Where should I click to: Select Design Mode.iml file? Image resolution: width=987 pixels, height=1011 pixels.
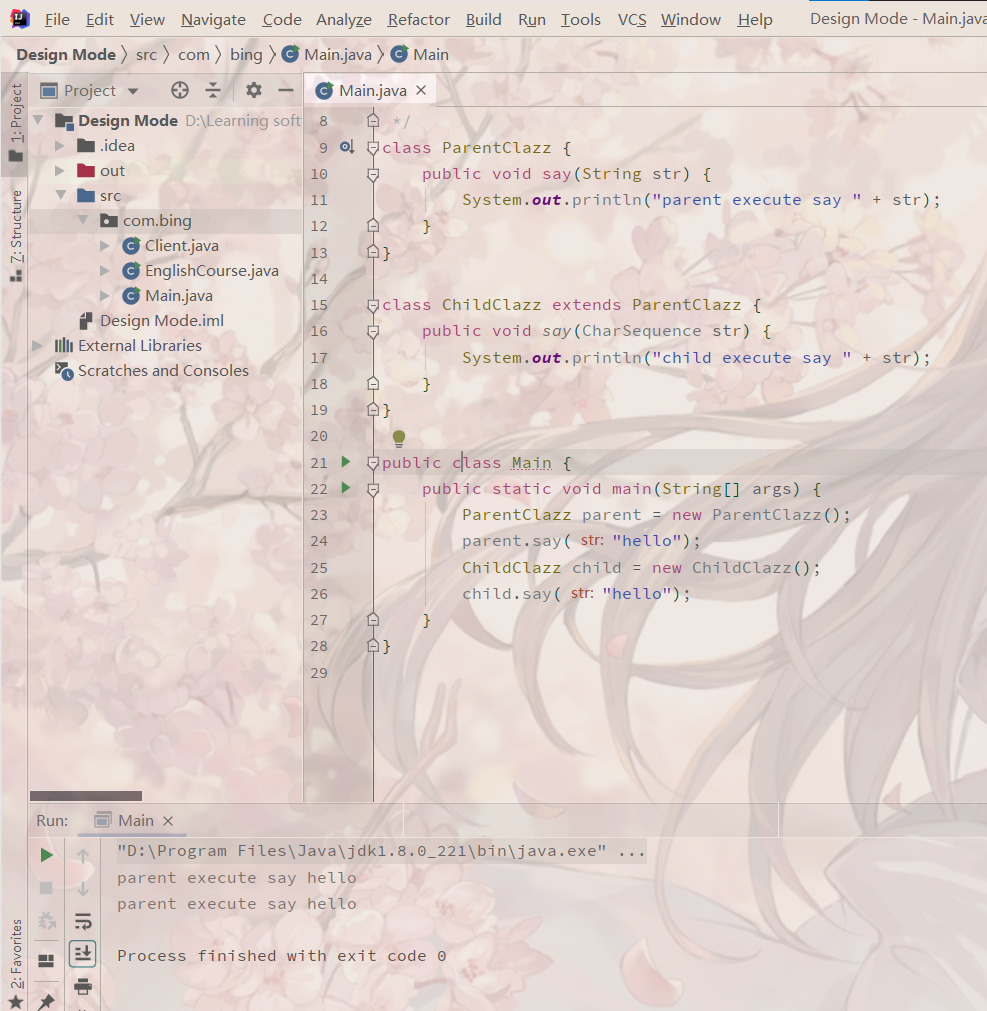click(162, 320)
